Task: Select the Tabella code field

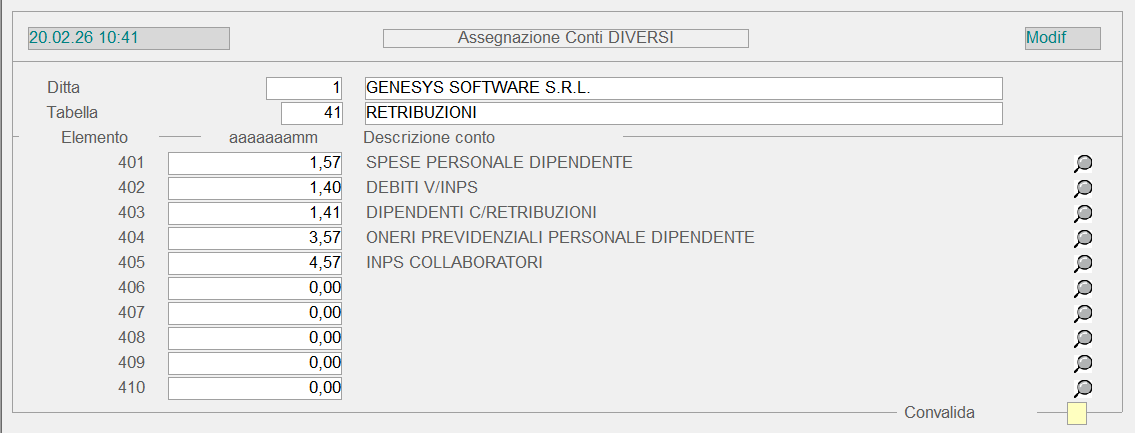Action: click(312, 113)
